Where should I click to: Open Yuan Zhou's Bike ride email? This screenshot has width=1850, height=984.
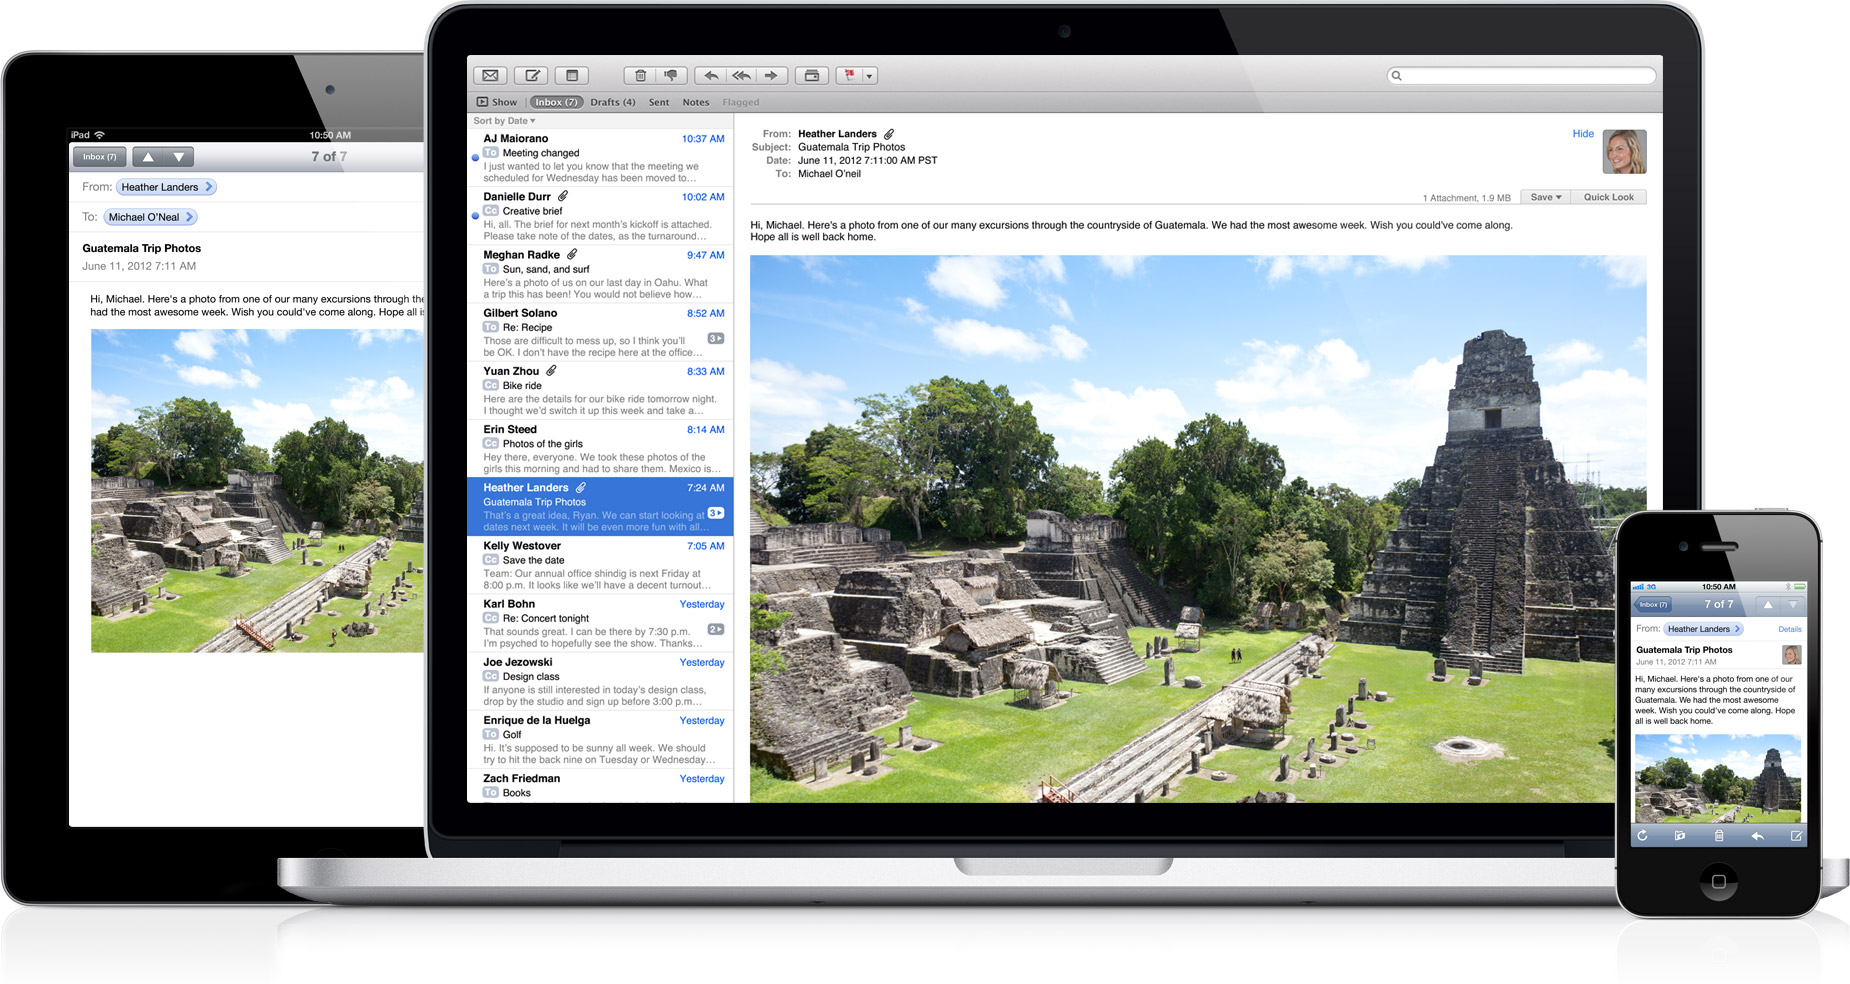point(600,390)
